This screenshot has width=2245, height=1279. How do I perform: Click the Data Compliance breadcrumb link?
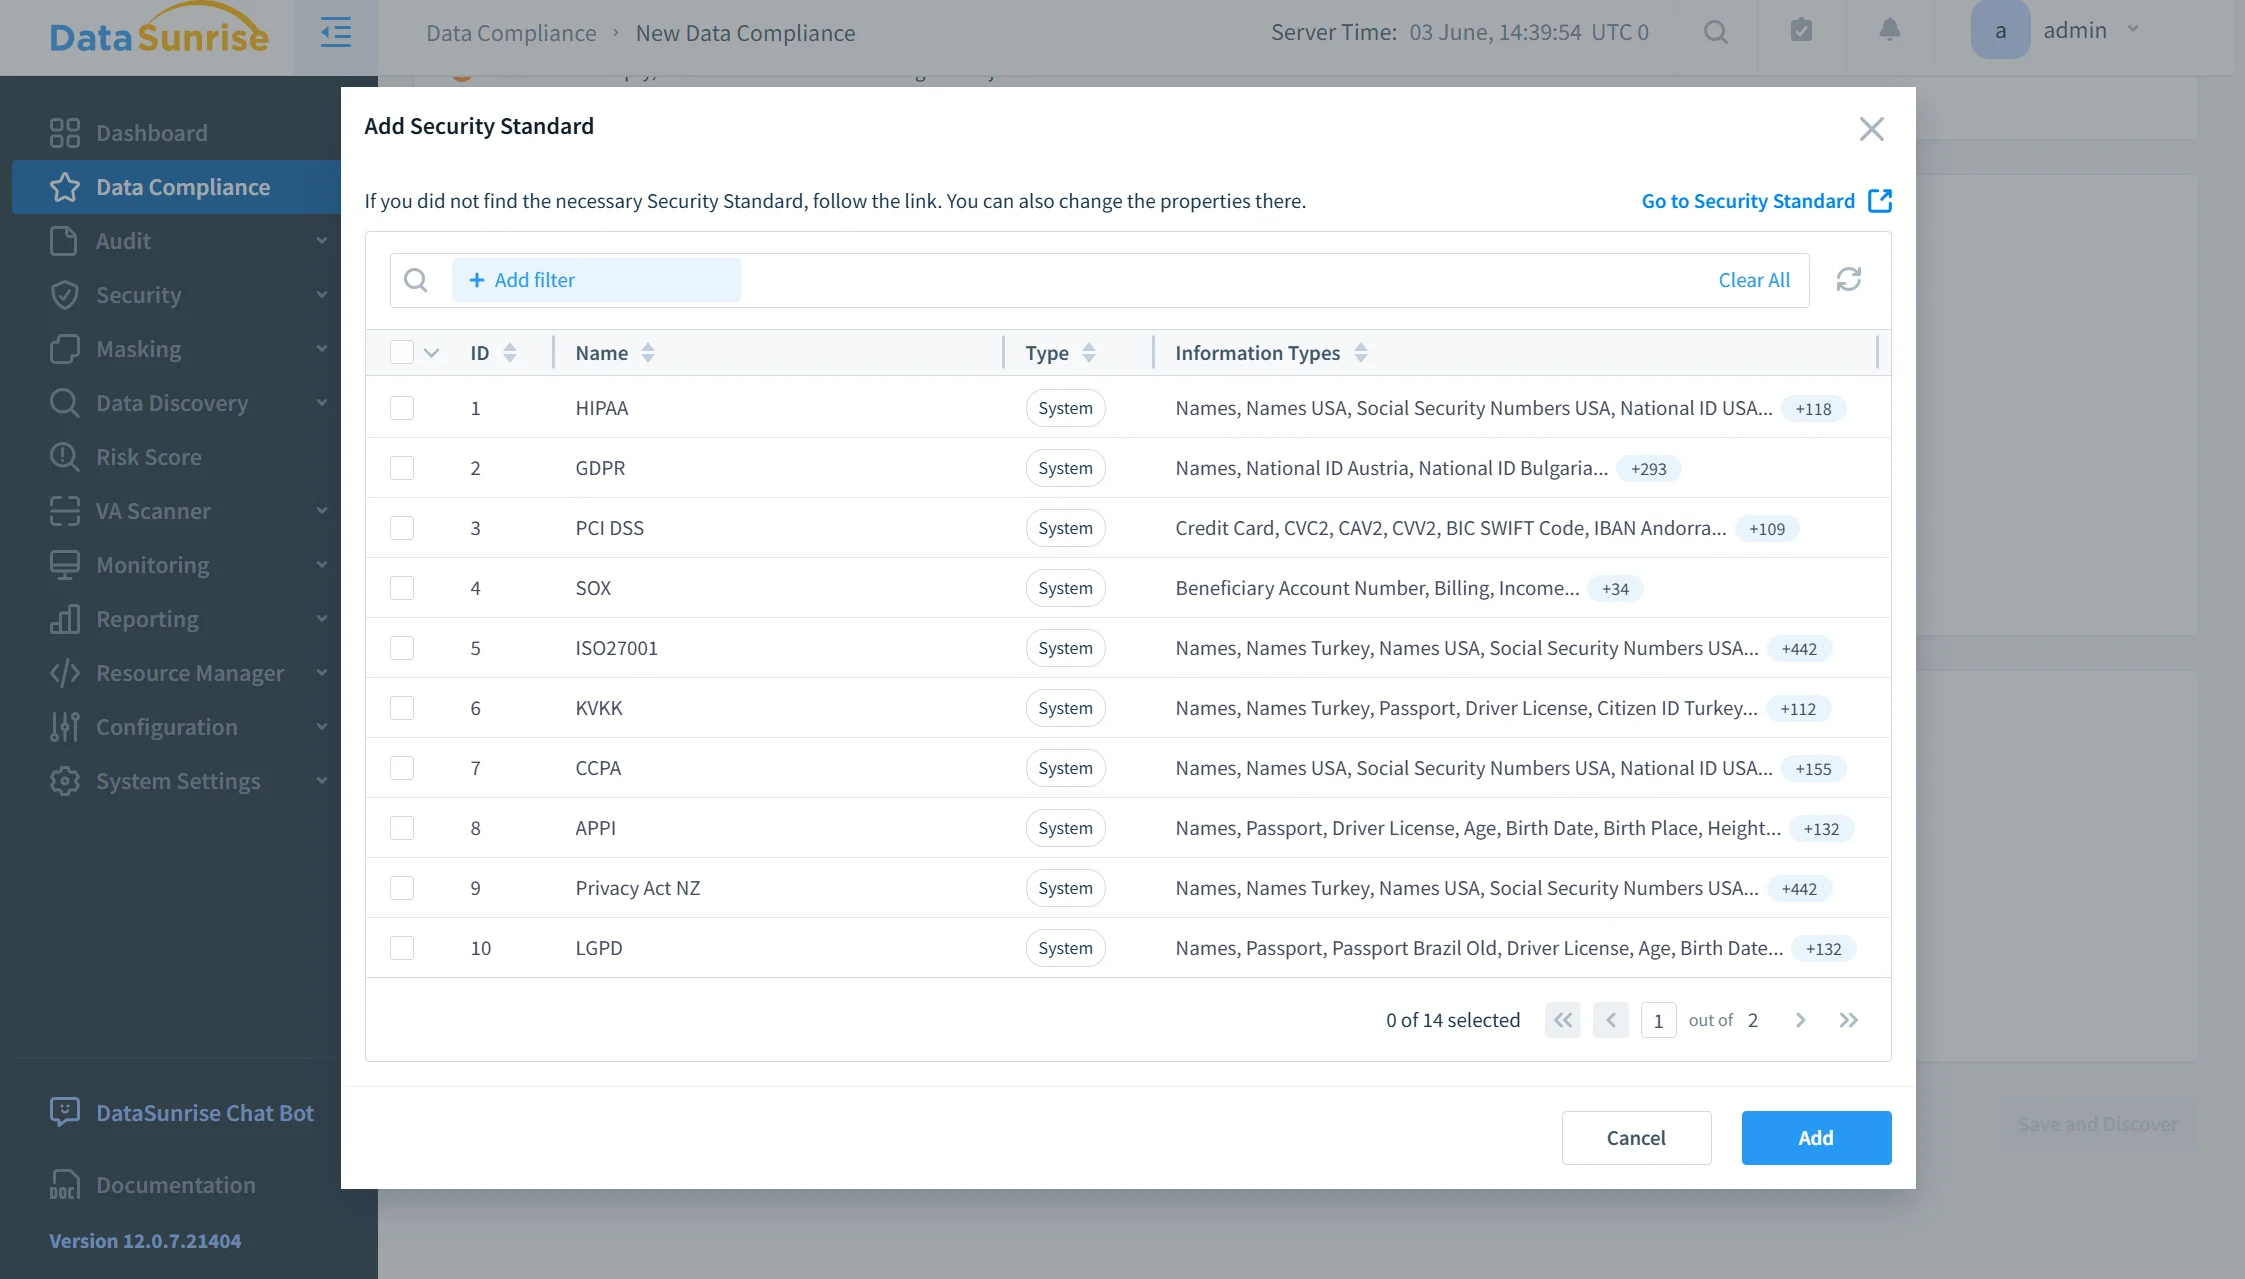[511, 33]
